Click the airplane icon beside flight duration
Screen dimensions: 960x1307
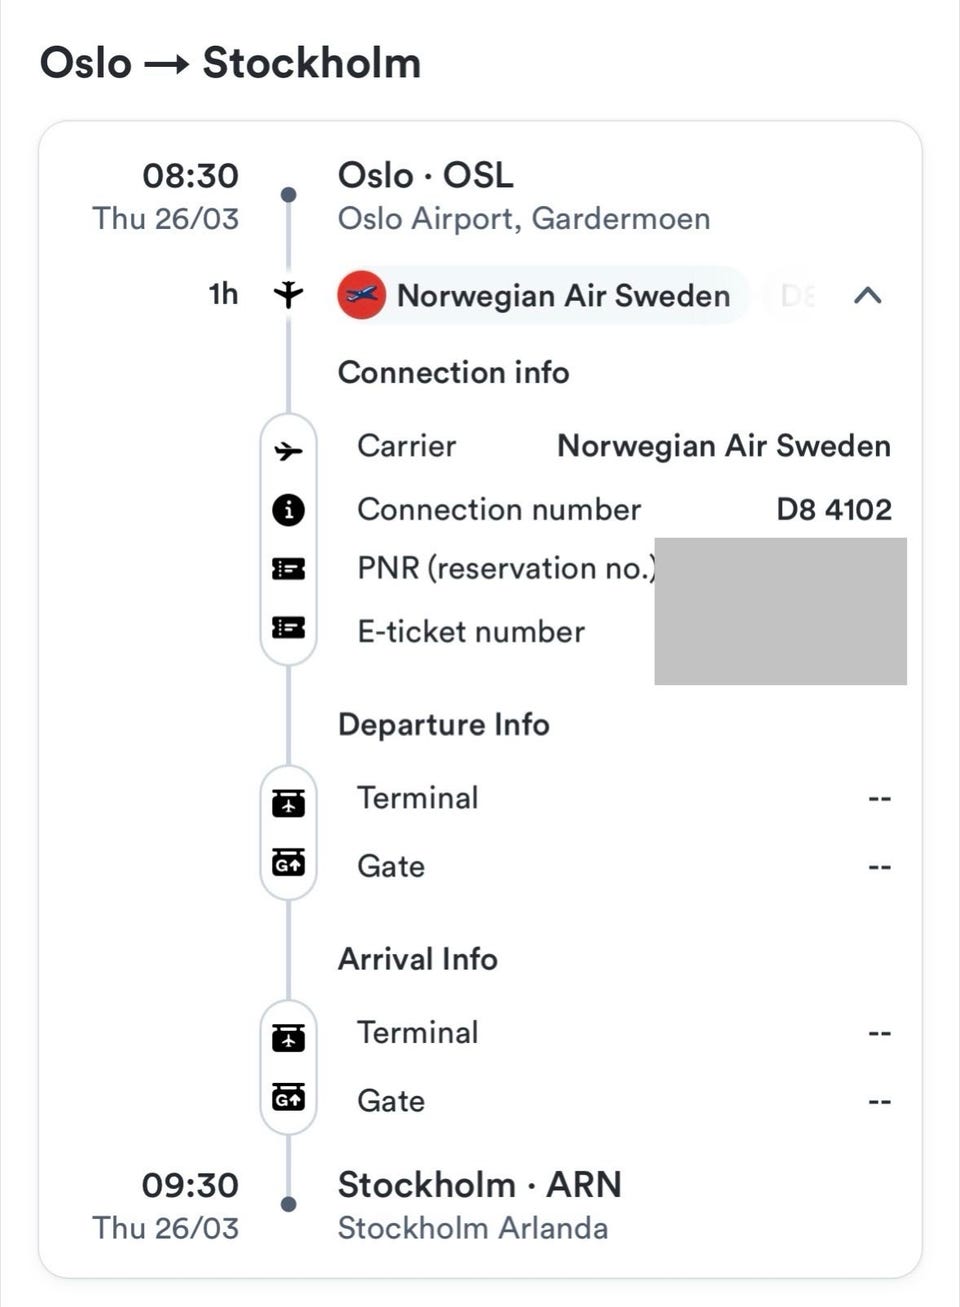[x=288, y=294]
